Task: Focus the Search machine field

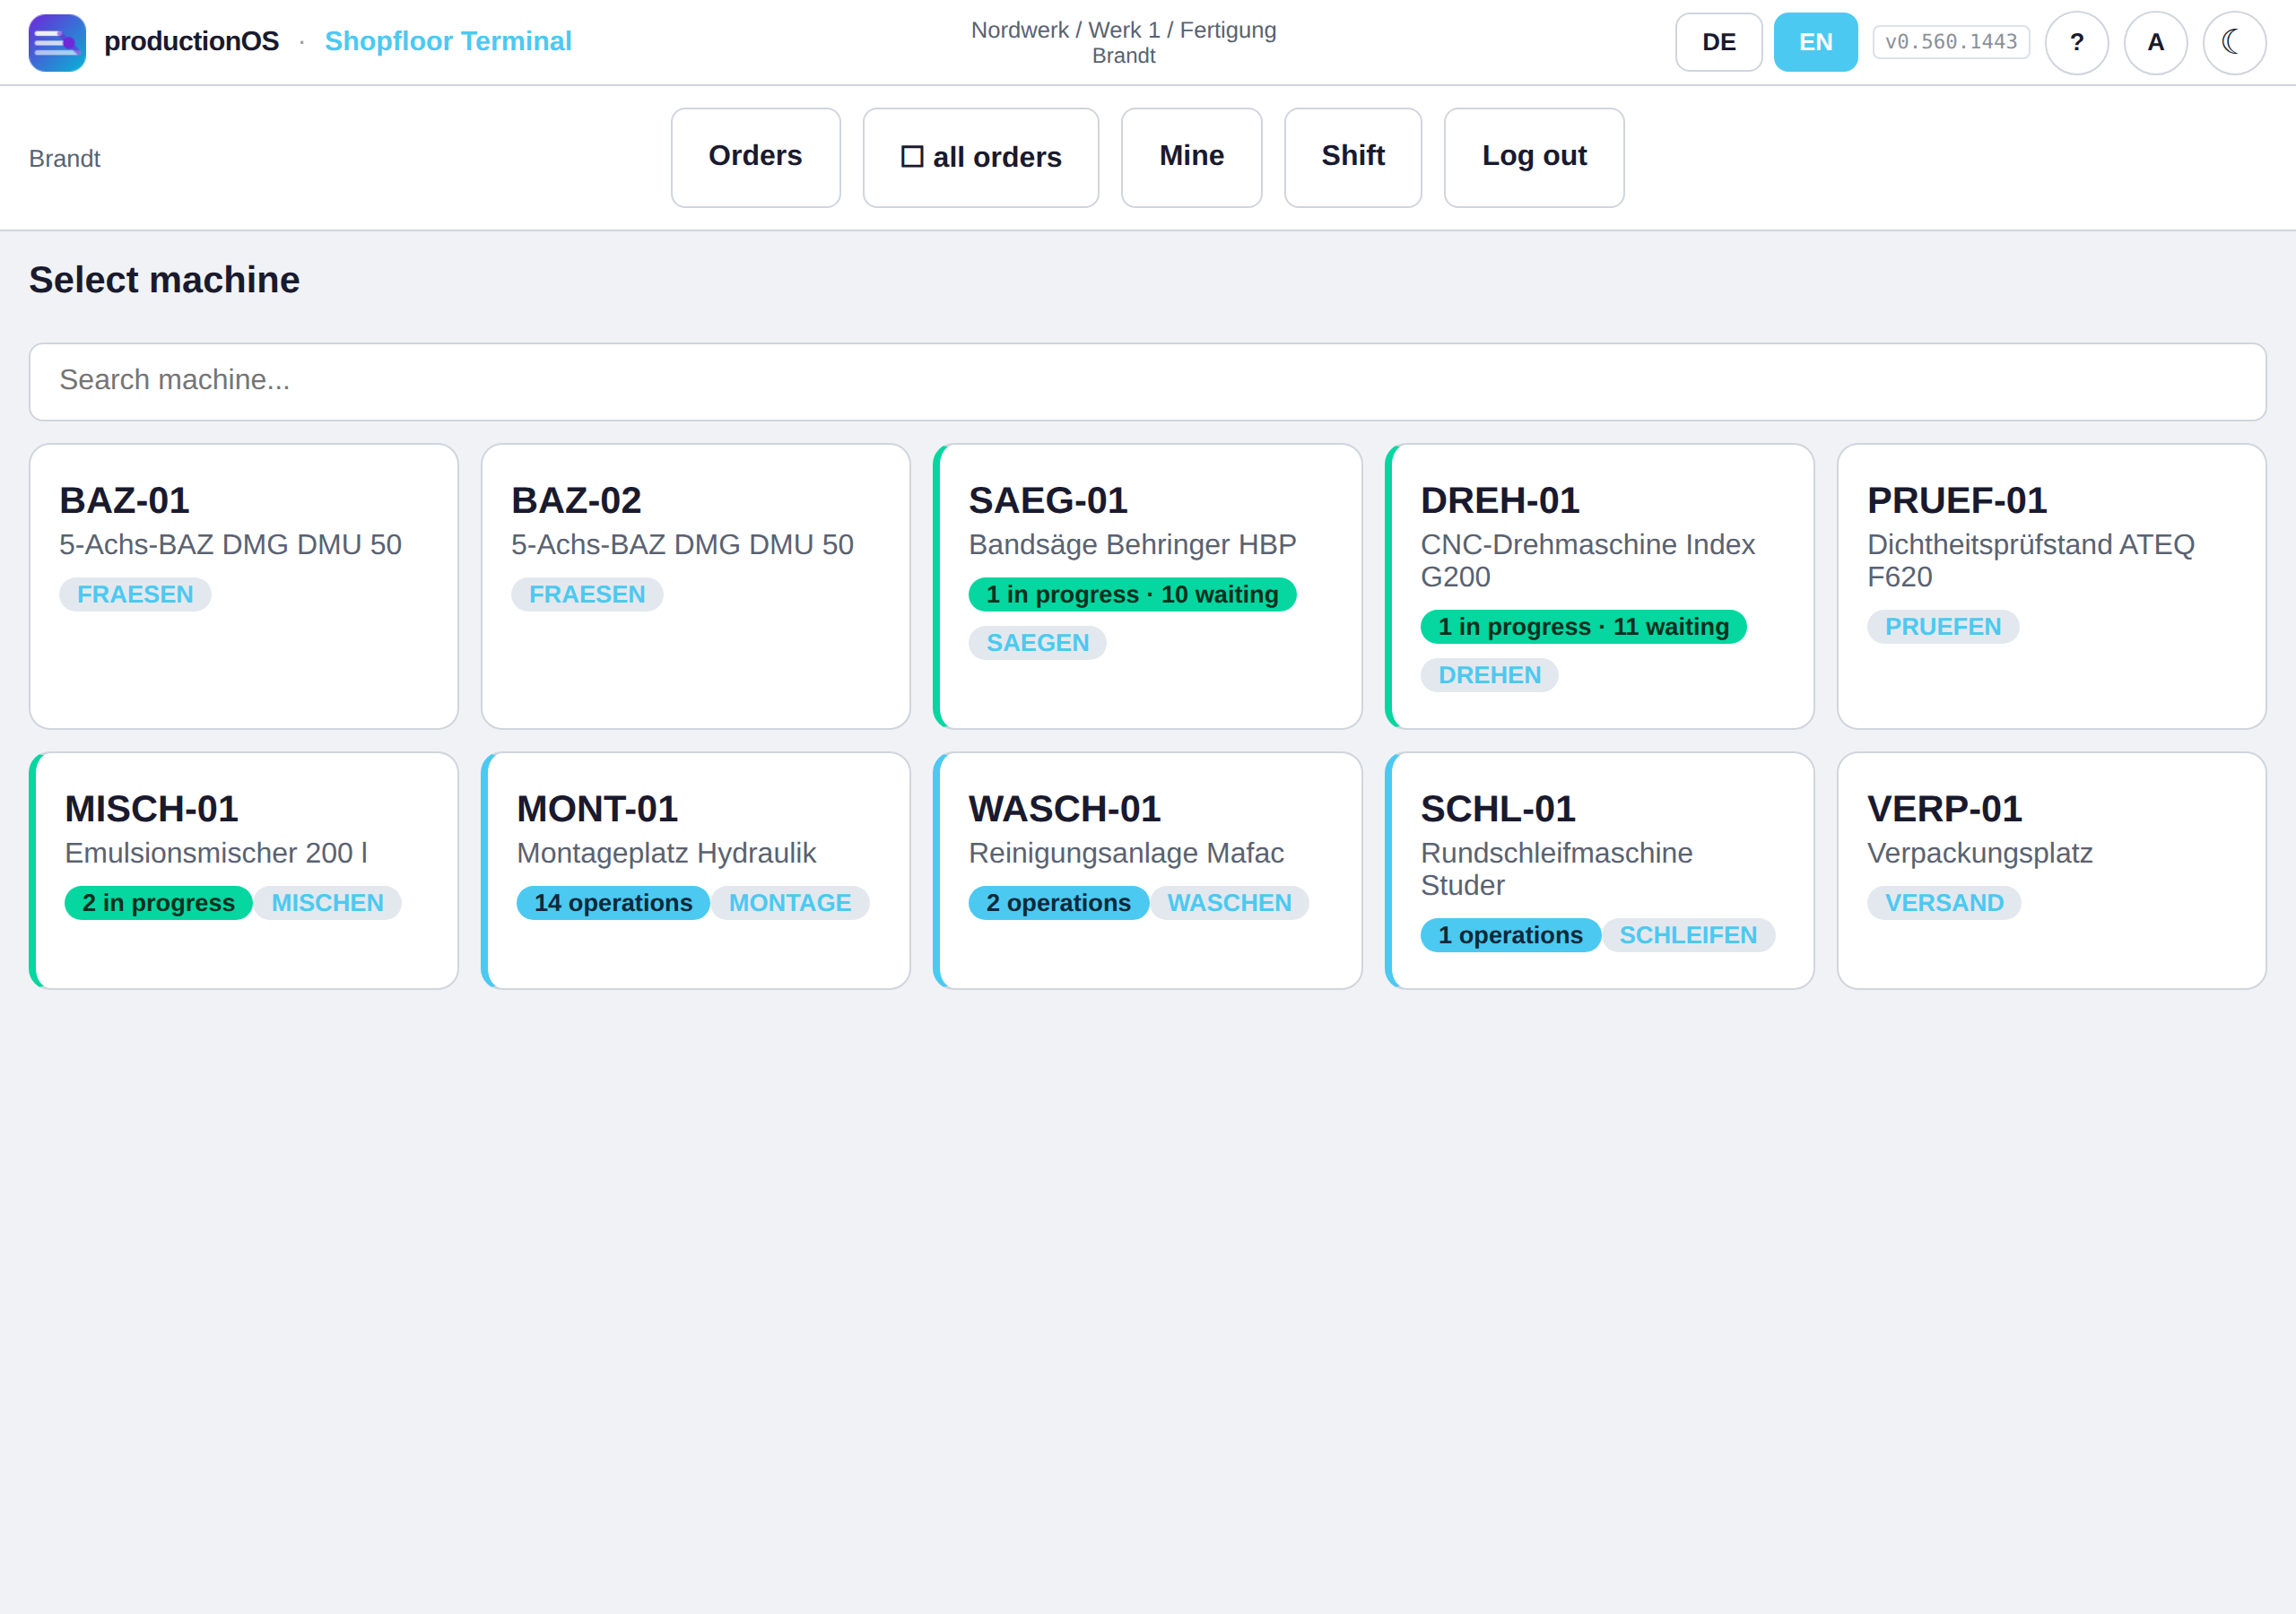Action: pyautogui.click(x=1147, y=381)
